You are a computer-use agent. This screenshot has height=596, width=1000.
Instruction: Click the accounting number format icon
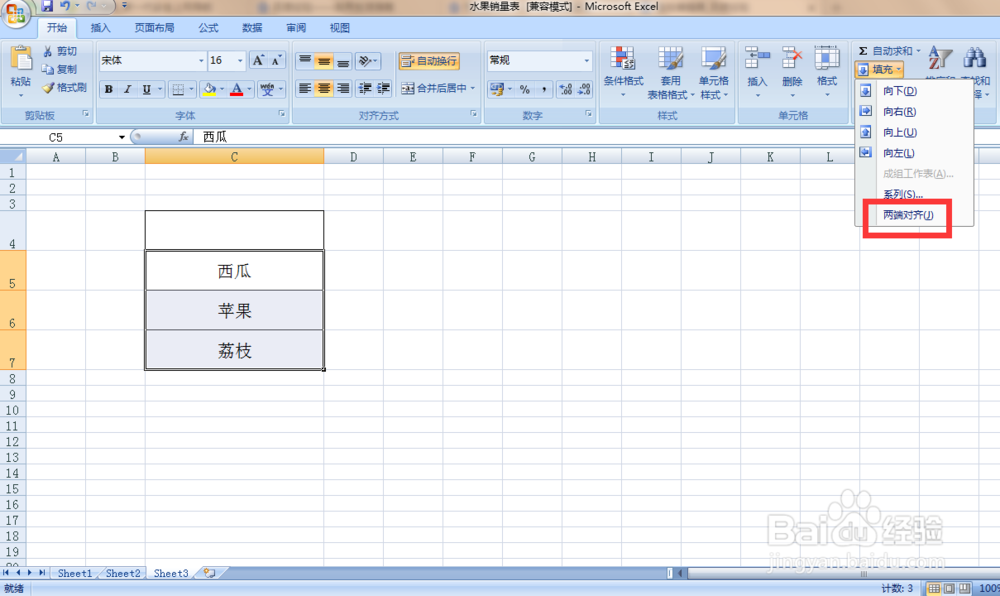coord(497,89)
